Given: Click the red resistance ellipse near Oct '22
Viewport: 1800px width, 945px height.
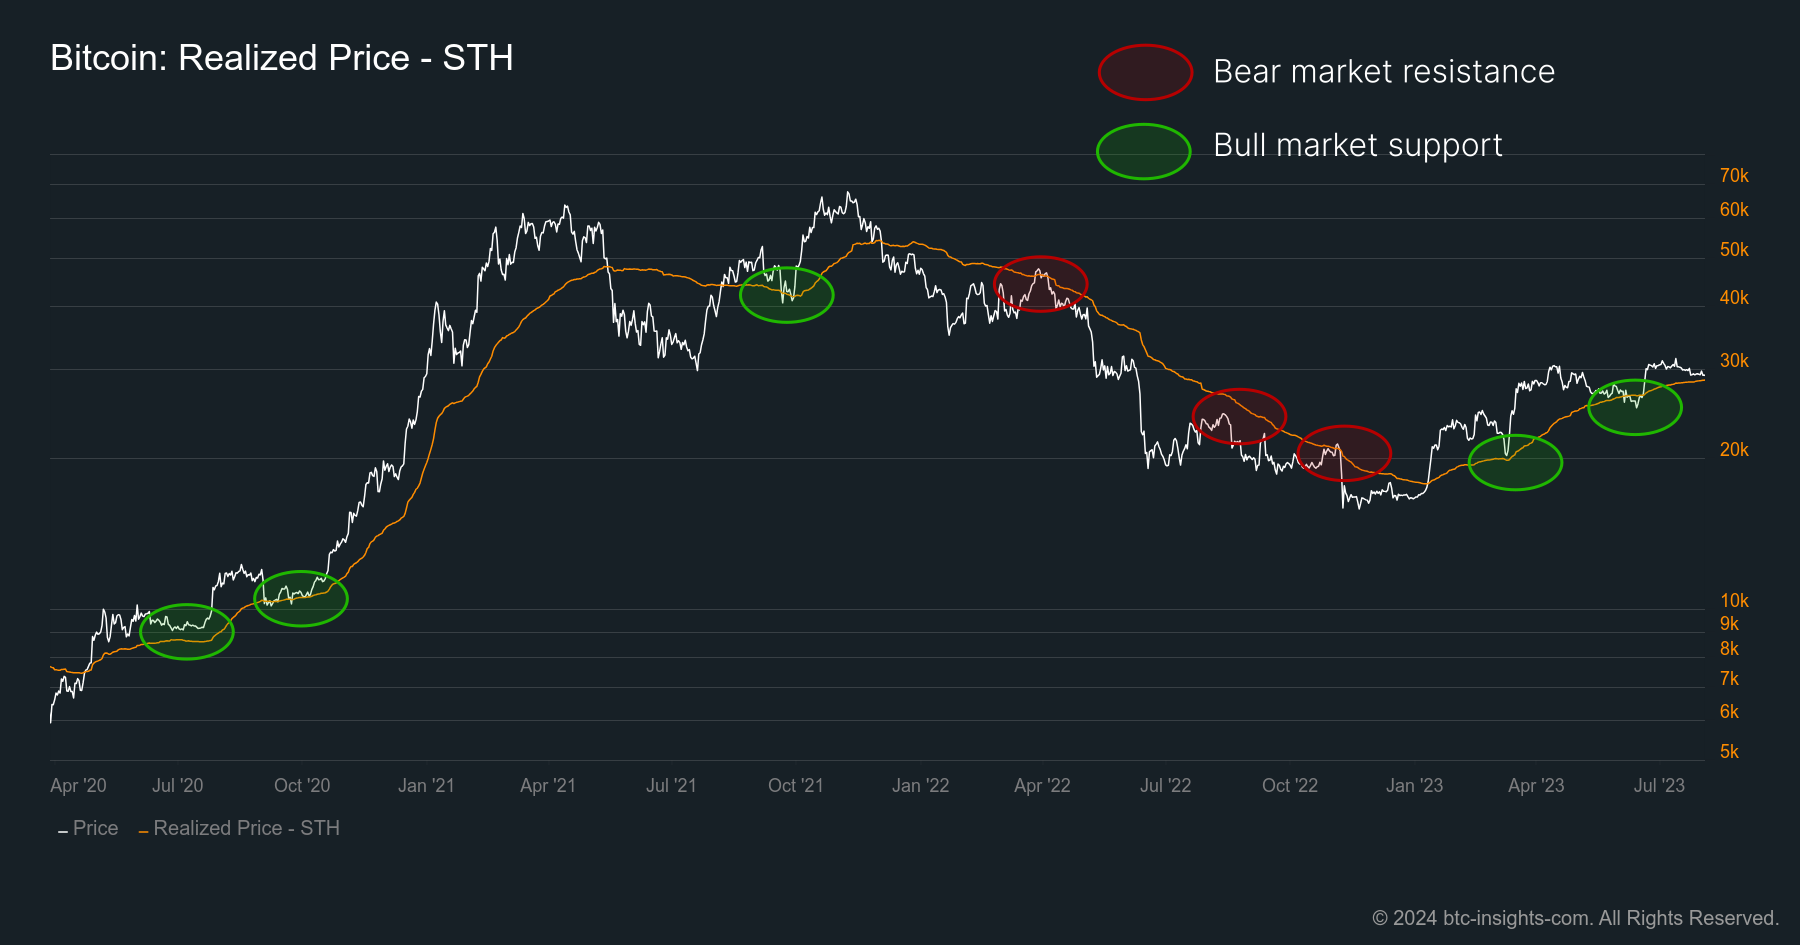Looking at the screenshot, I should click(1346, 454).
